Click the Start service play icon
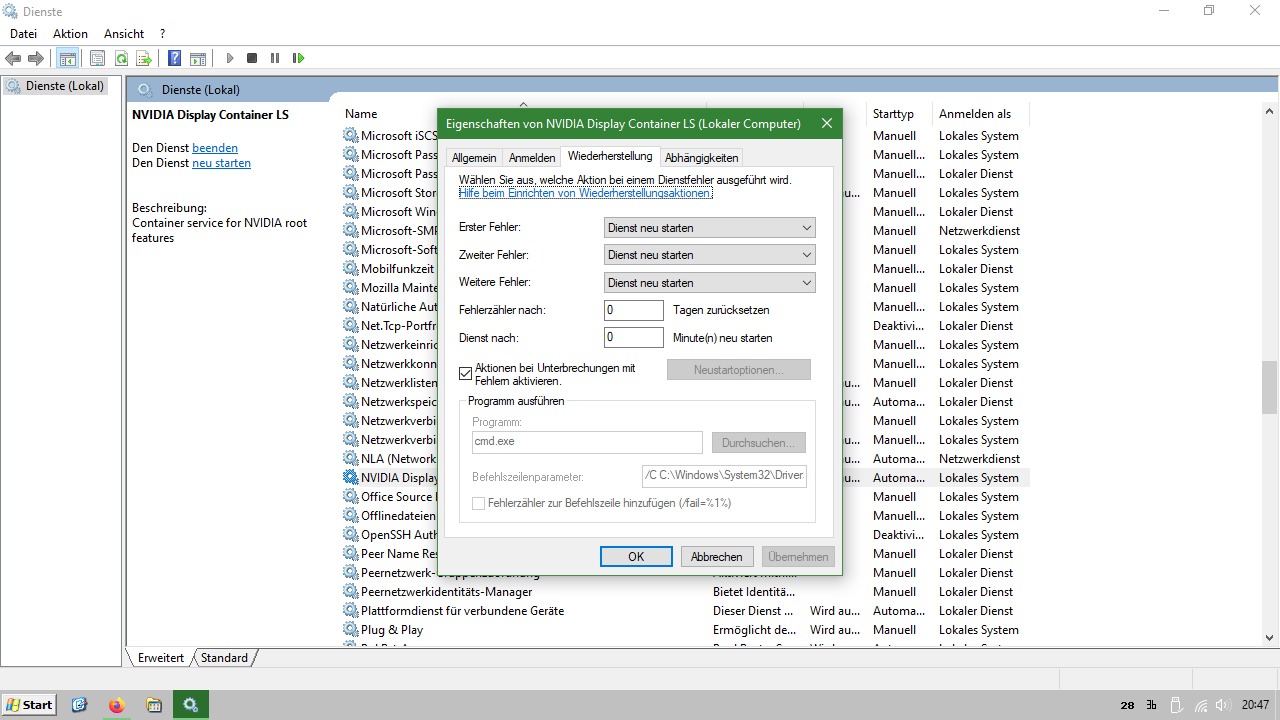1280x720 pixels. click(x=229, y=59)
